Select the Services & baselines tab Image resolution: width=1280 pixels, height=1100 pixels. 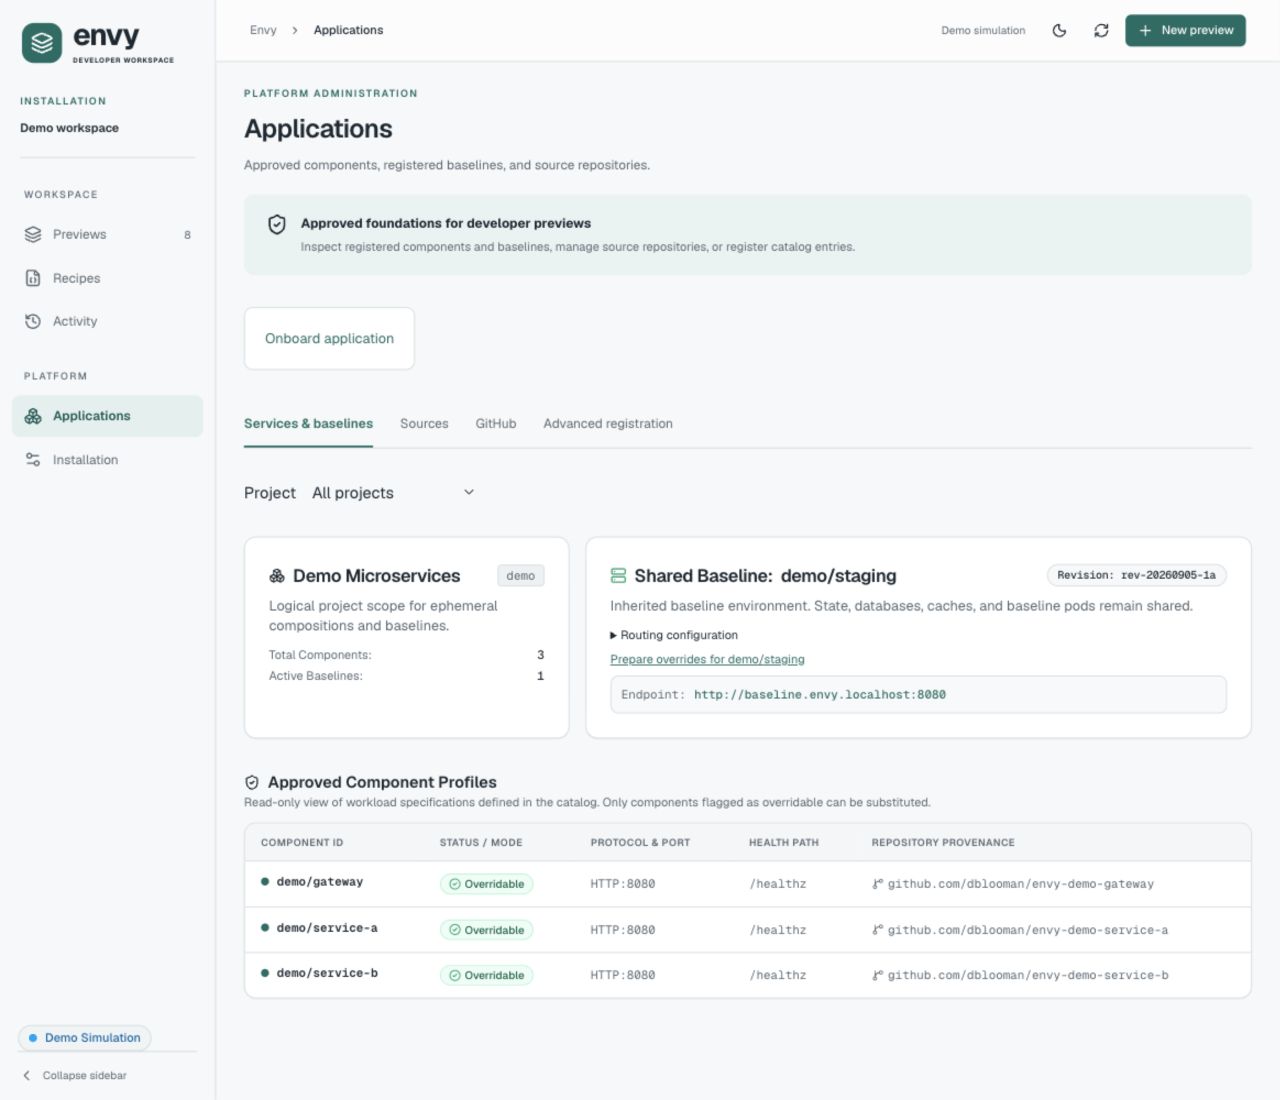(x=308, y=424)
